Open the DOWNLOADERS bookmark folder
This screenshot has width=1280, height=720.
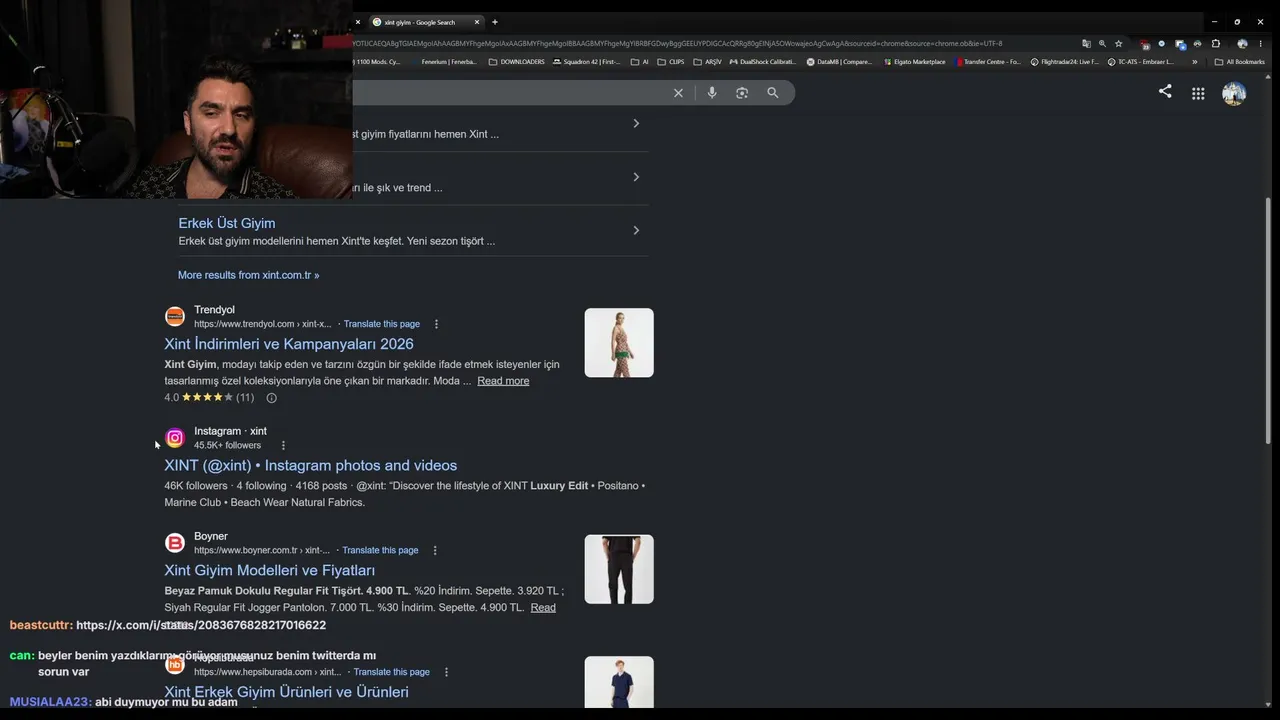pyautogui.click(x=517, y=62)
